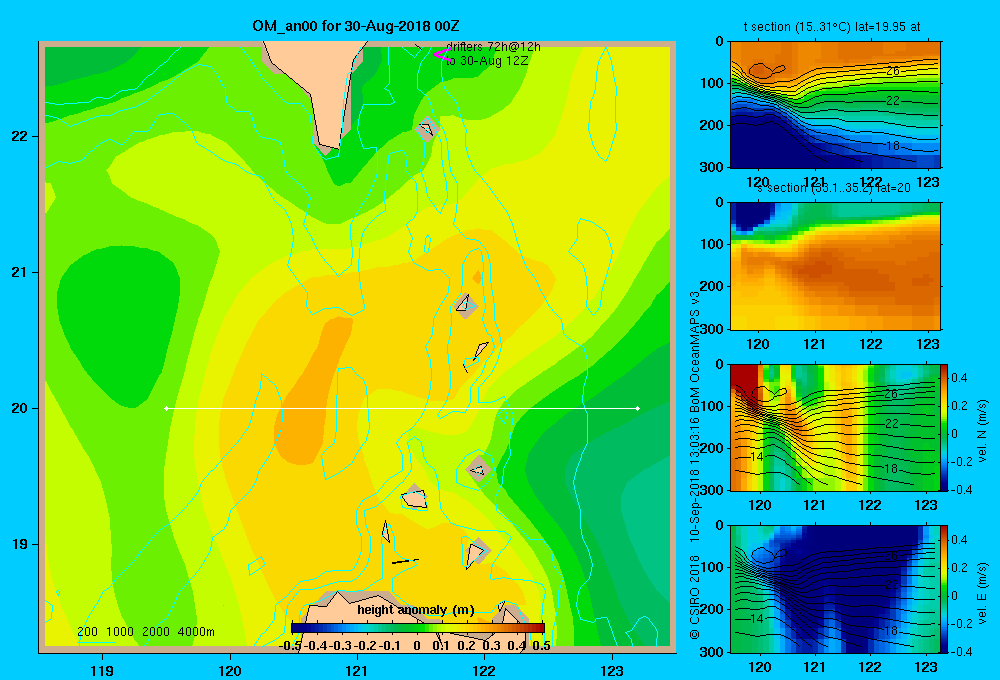Click the depth label 300 on temperature section
1000x680 pixels.
(x=714, y=167)
